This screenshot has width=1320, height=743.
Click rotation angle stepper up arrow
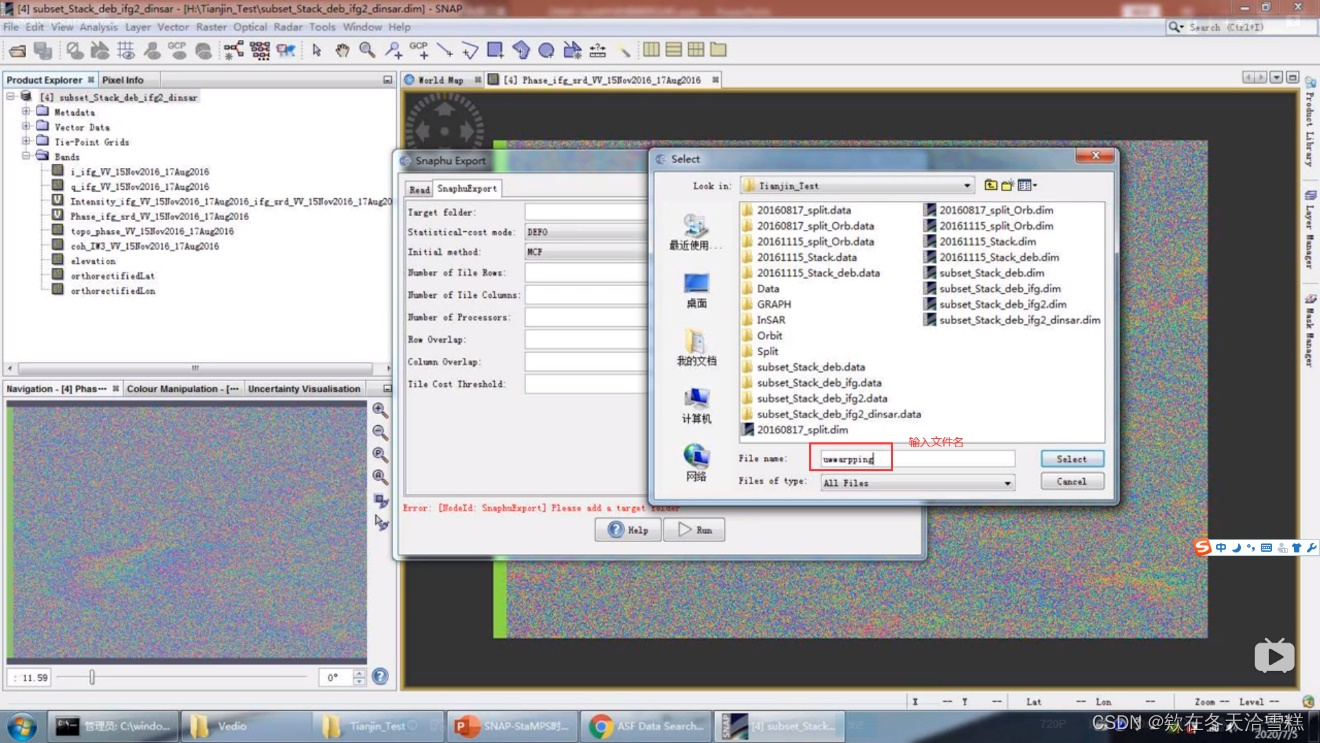coord(359,673)
